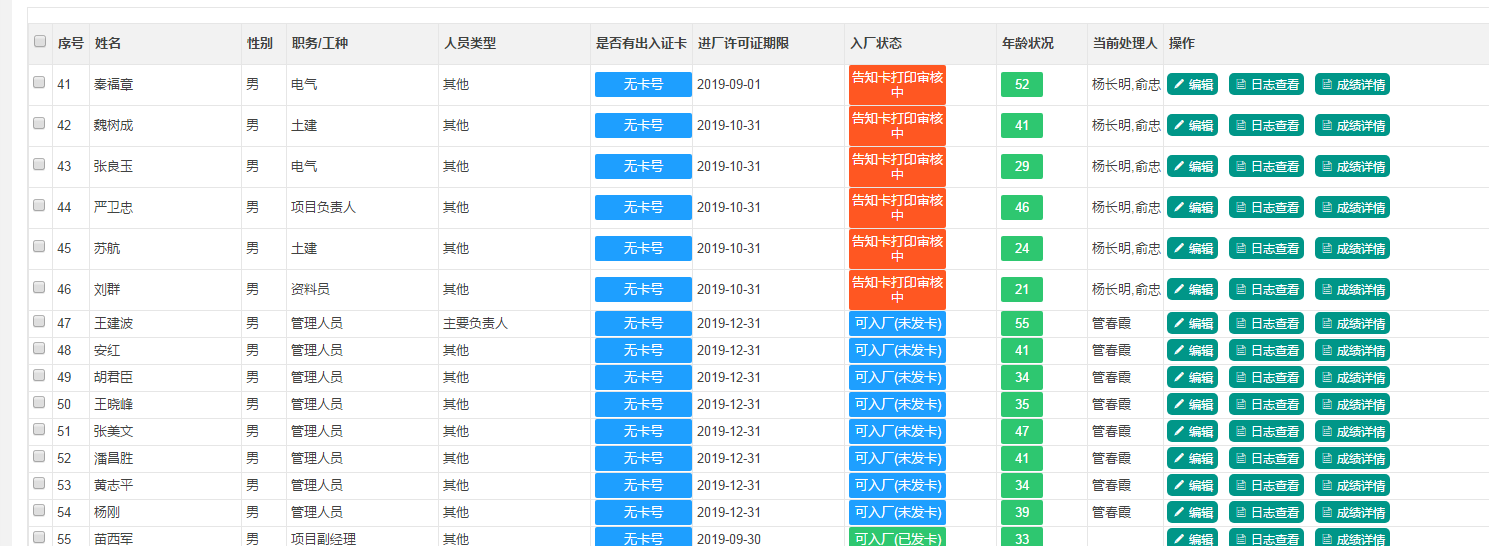Click 告知卡打印审核中 status for 魏树成
Image resolution: width=1489 pixels, height=546 pixels.
tap(897, 125)
